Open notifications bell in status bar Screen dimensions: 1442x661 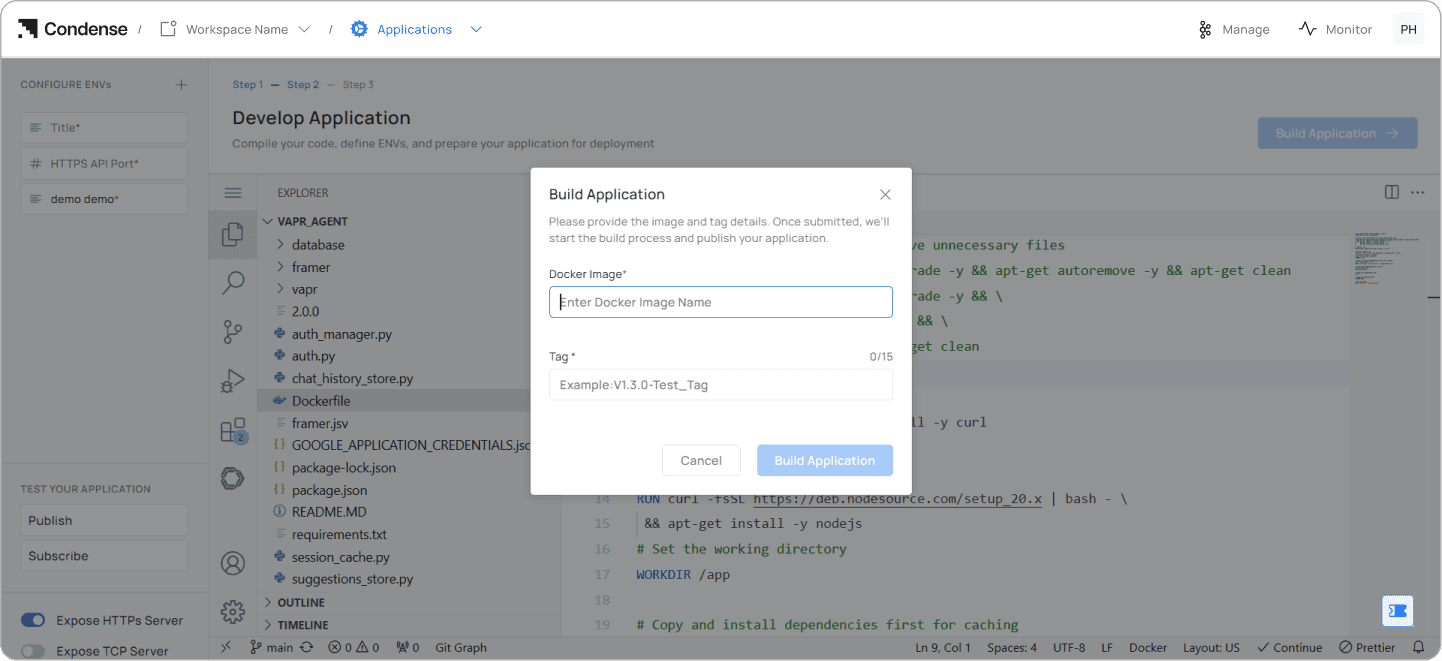[1418, 647]
